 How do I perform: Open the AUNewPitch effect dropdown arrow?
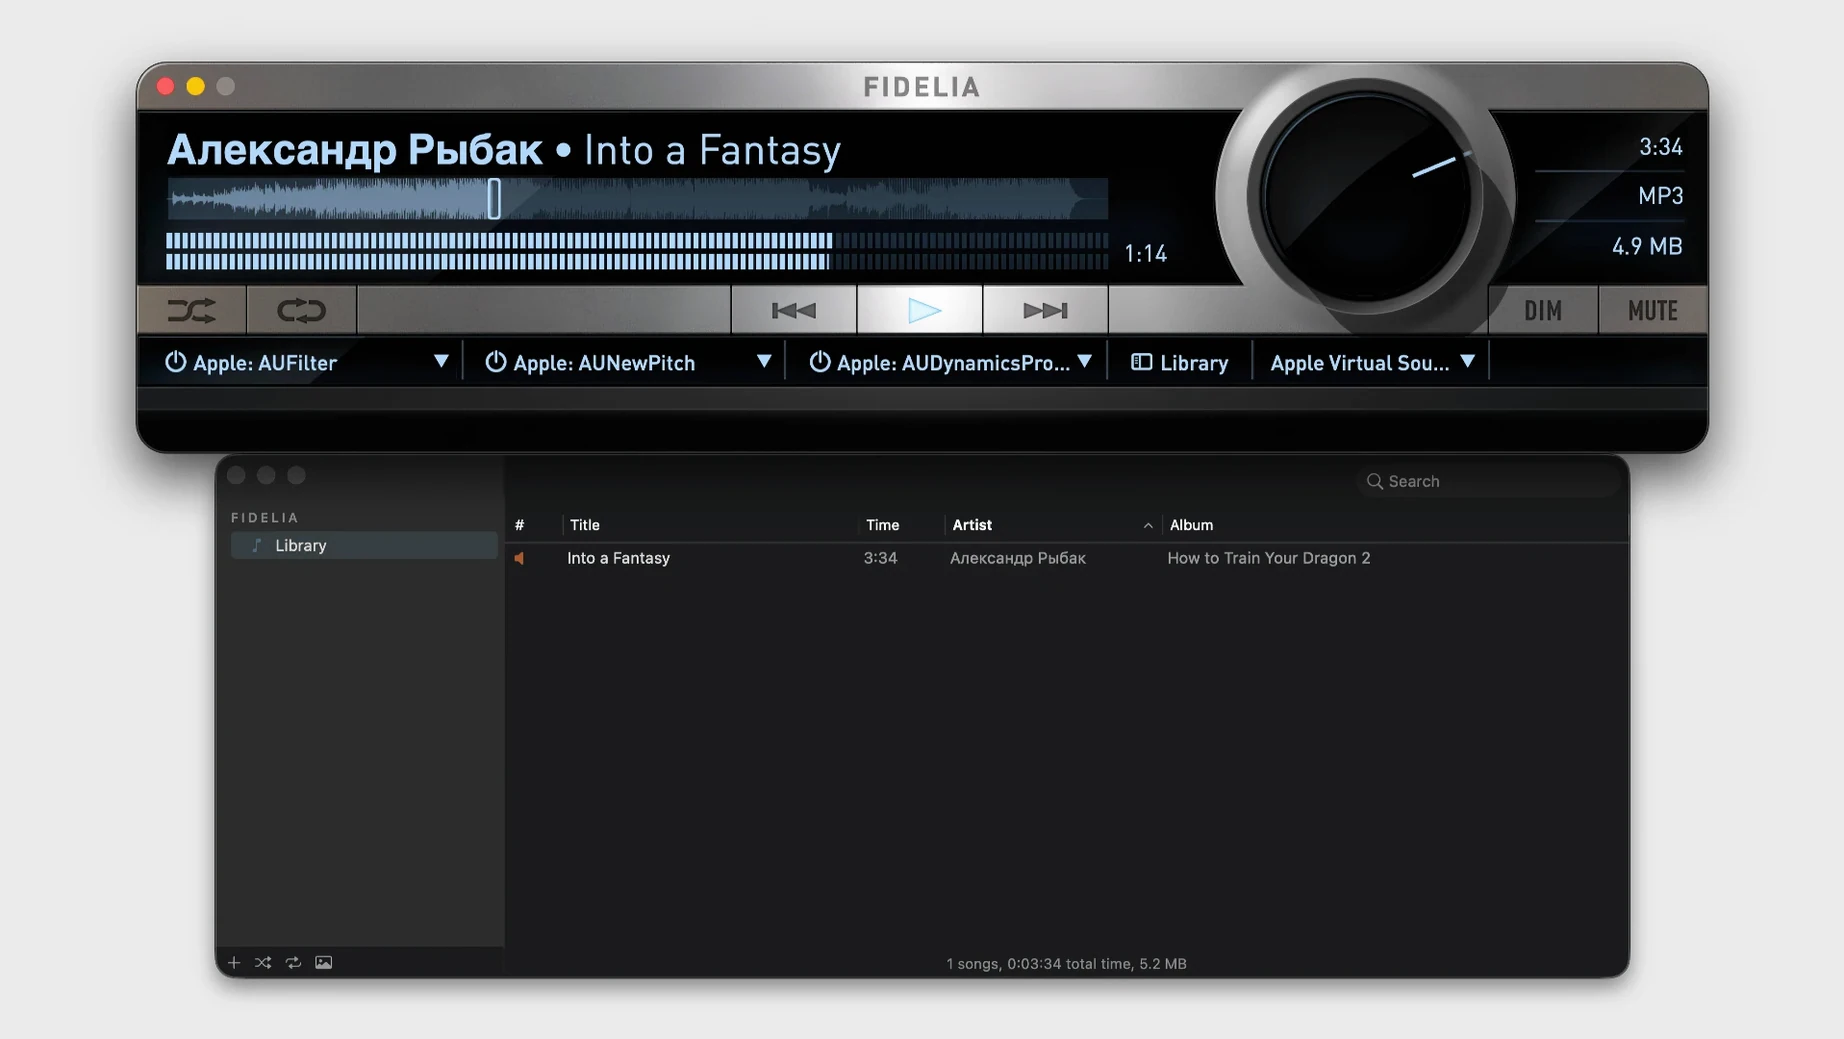pos(764,362)
